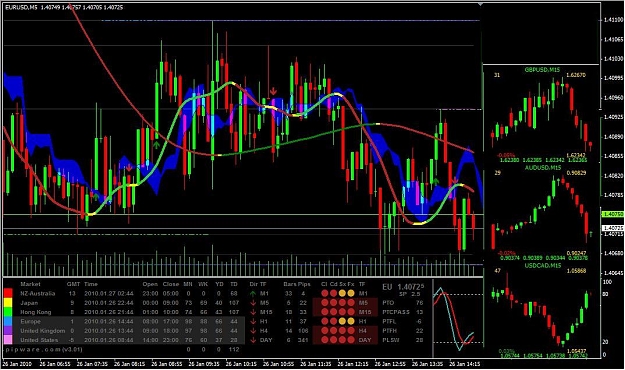
Task: Click the 1.41100 price scale label
Action: coord(613,20)
